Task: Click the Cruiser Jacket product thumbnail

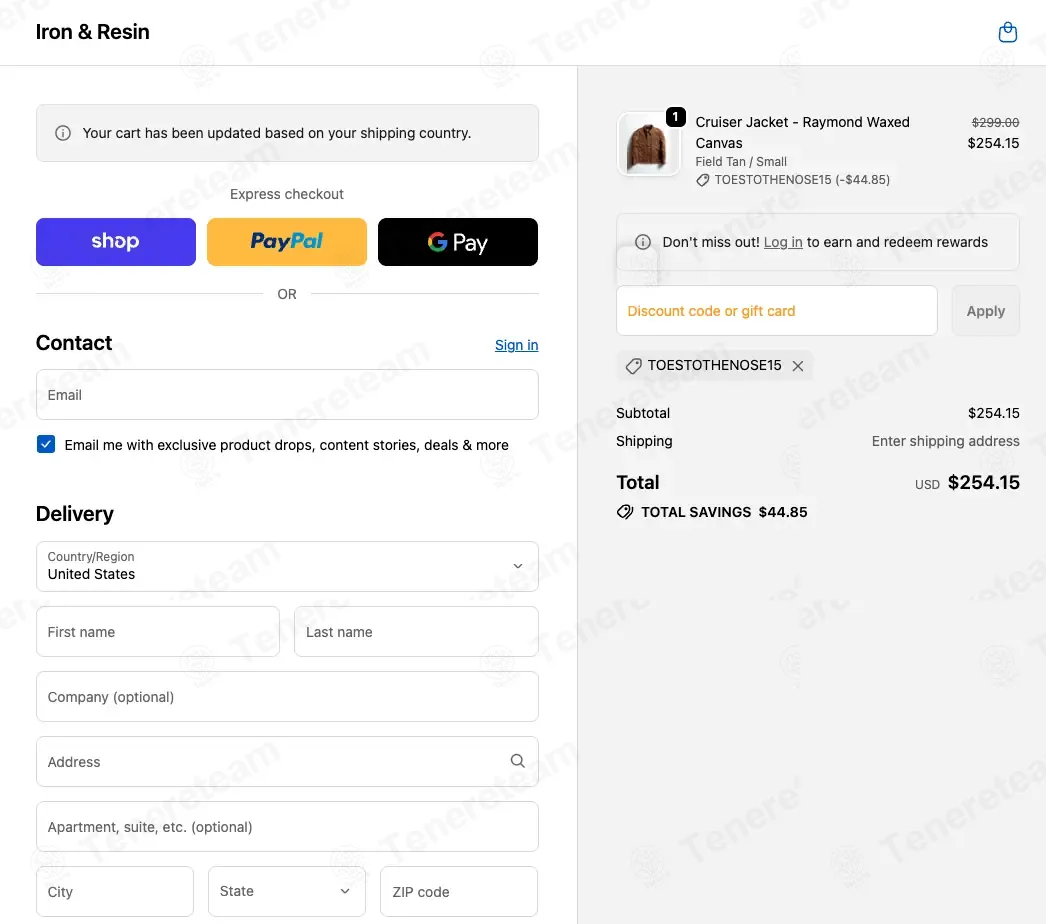Action: (x=648, y=144)
